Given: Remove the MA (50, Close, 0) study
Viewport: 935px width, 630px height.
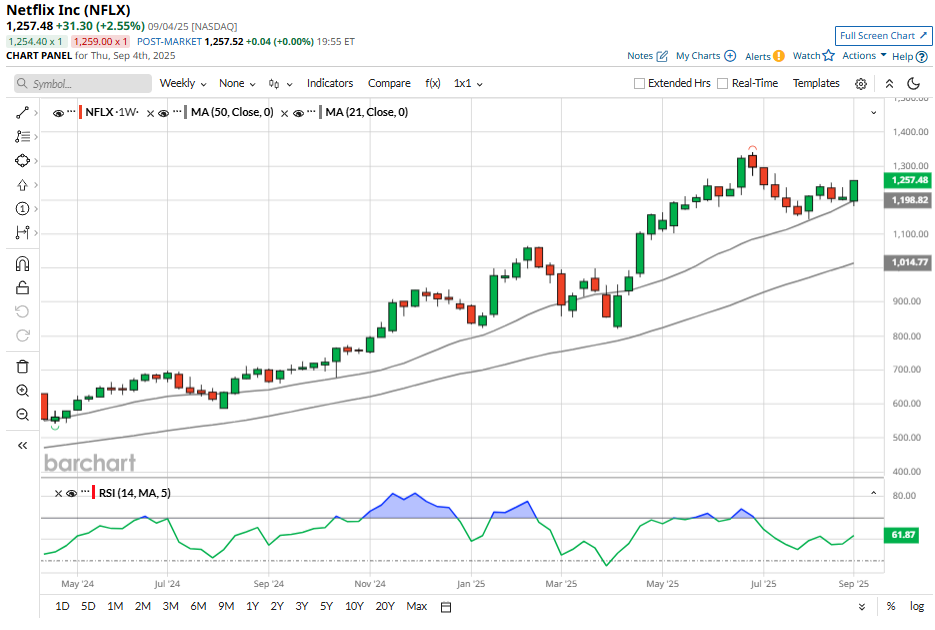Looking at the screenshot, I should coord(150,113).
